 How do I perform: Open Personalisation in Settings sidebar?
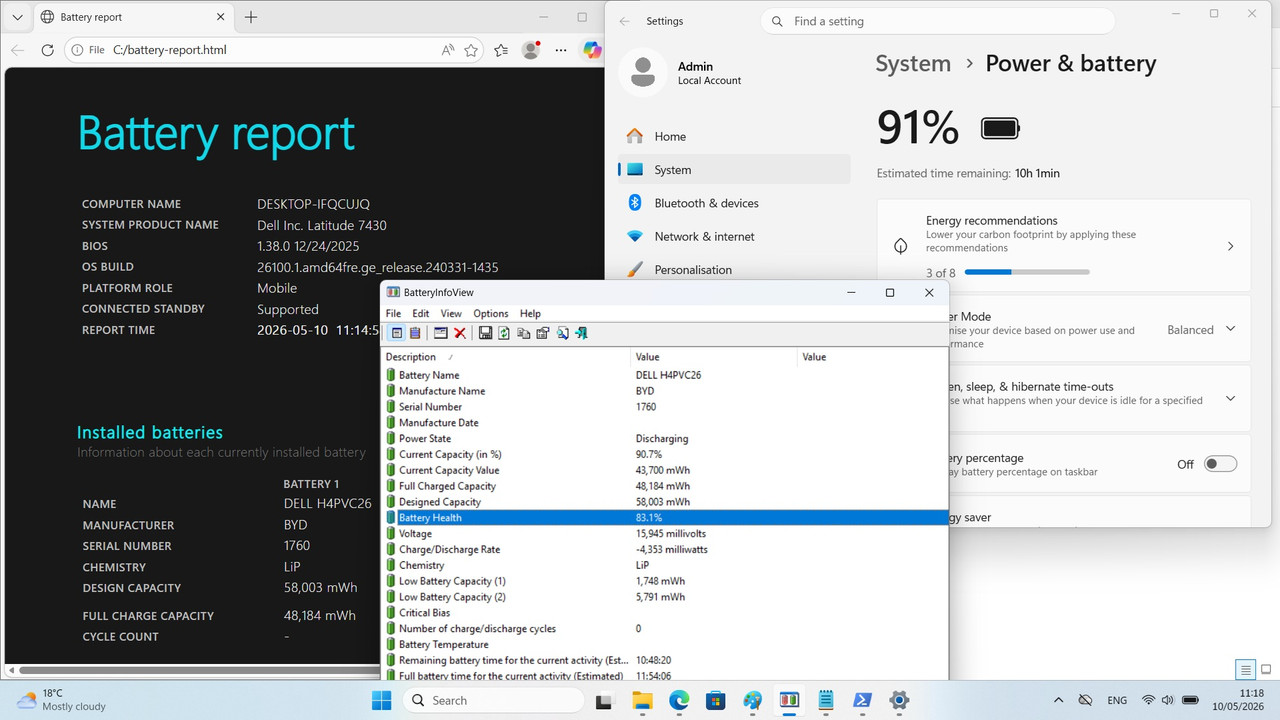(734, 269)
